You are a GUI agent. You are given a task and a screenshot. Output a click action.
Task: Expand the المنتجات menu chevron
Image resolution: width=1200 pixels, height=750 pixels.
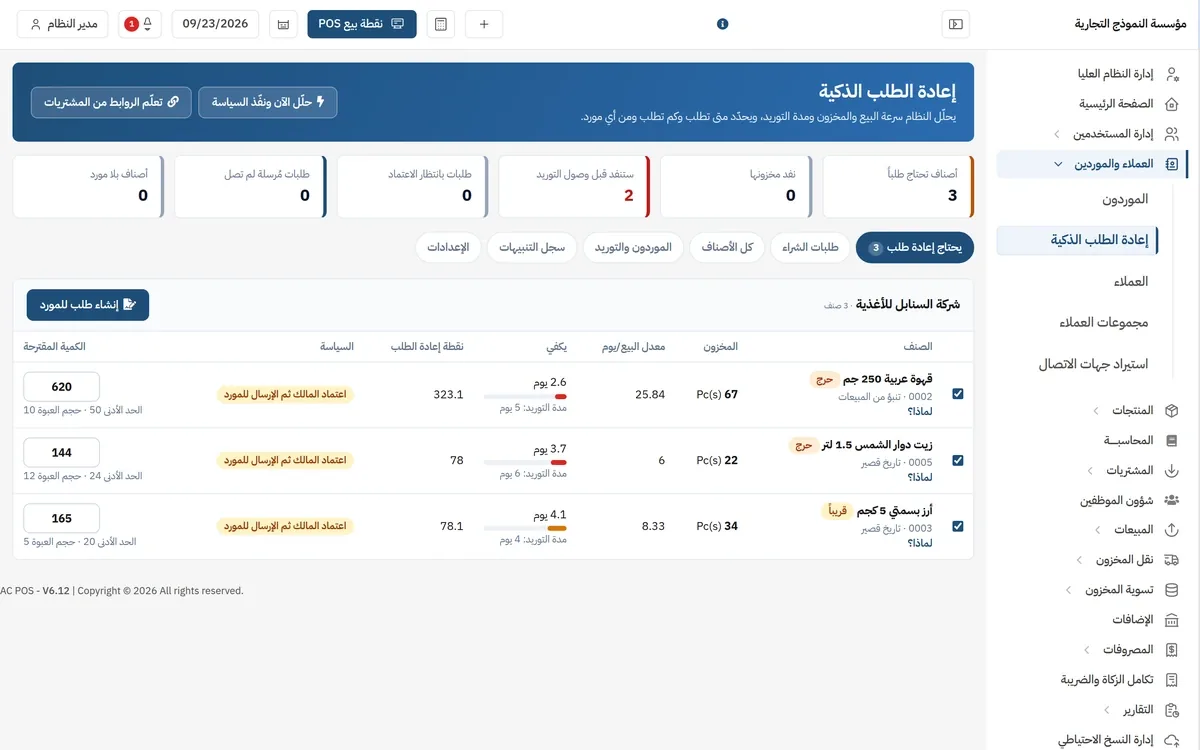(x=1096, y=410)
